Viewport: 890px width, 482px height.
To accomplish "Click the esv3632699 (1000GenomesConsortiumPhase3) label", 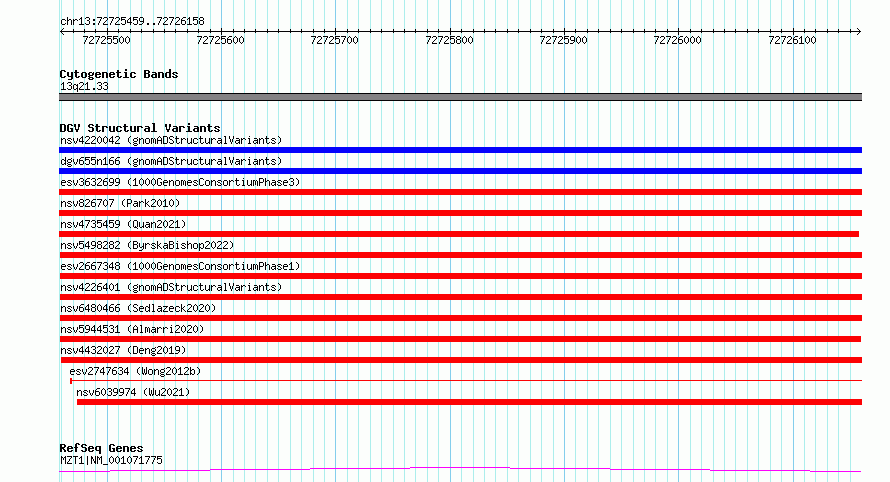I will [x=180, y=182].
